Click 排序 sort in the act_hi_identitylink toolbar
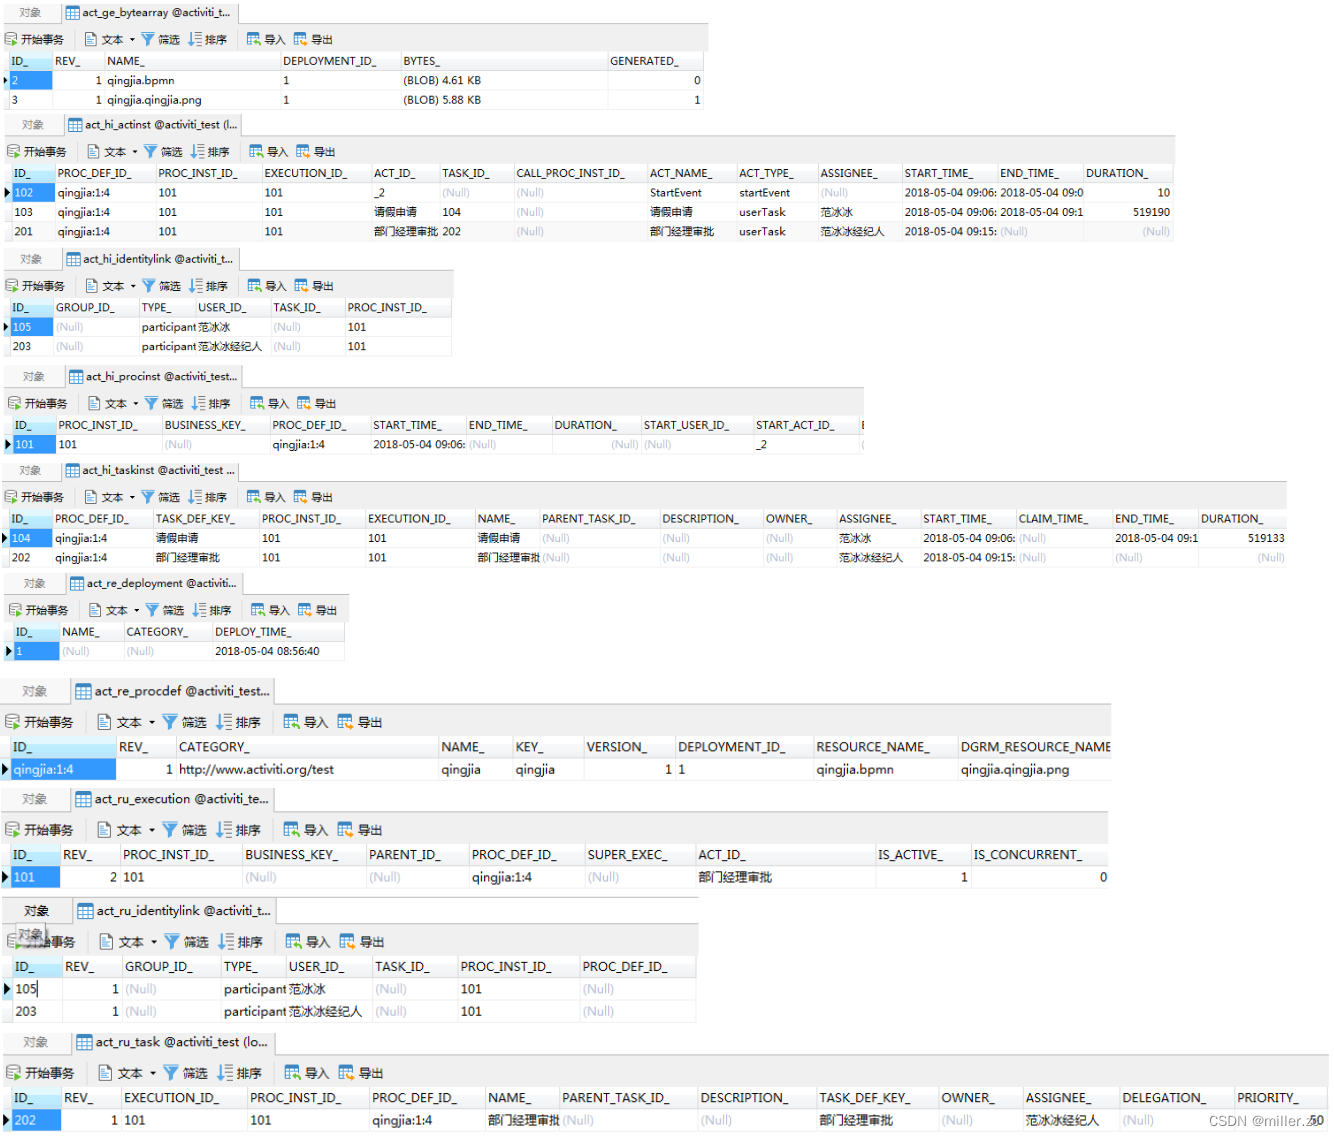Image resolution: width=1334 pixels, height=1136 pixels. [209, 286]
